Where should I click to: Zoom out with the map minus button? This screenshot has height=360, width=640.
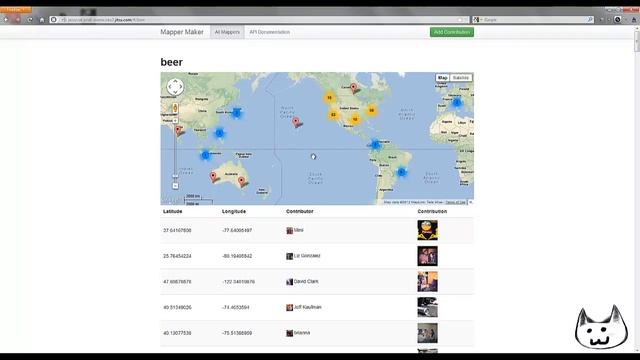tap(175, 186)
